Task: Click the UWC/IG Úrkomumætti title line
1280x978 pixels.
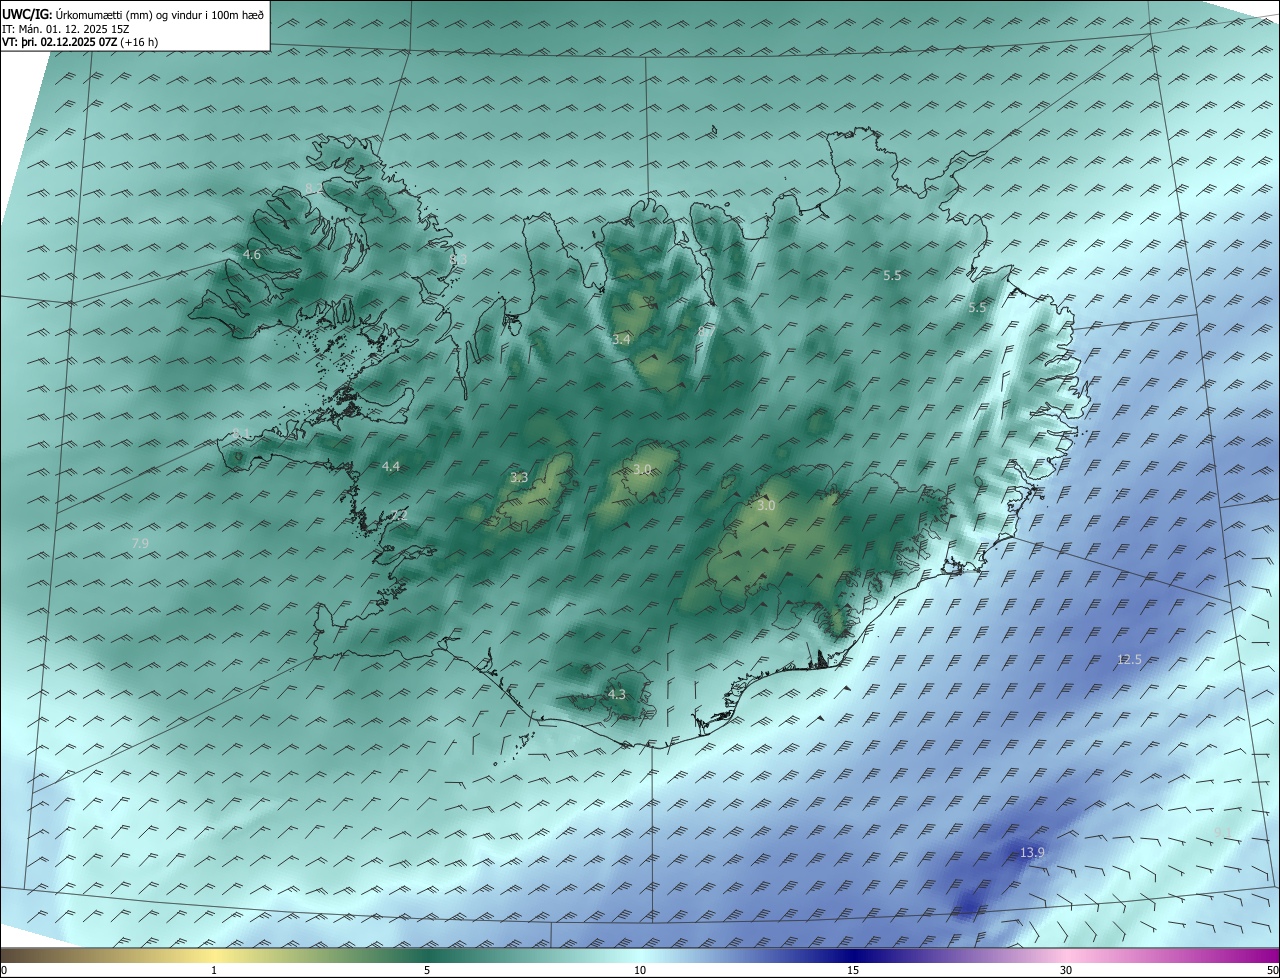Action: [x=133, y=14]
